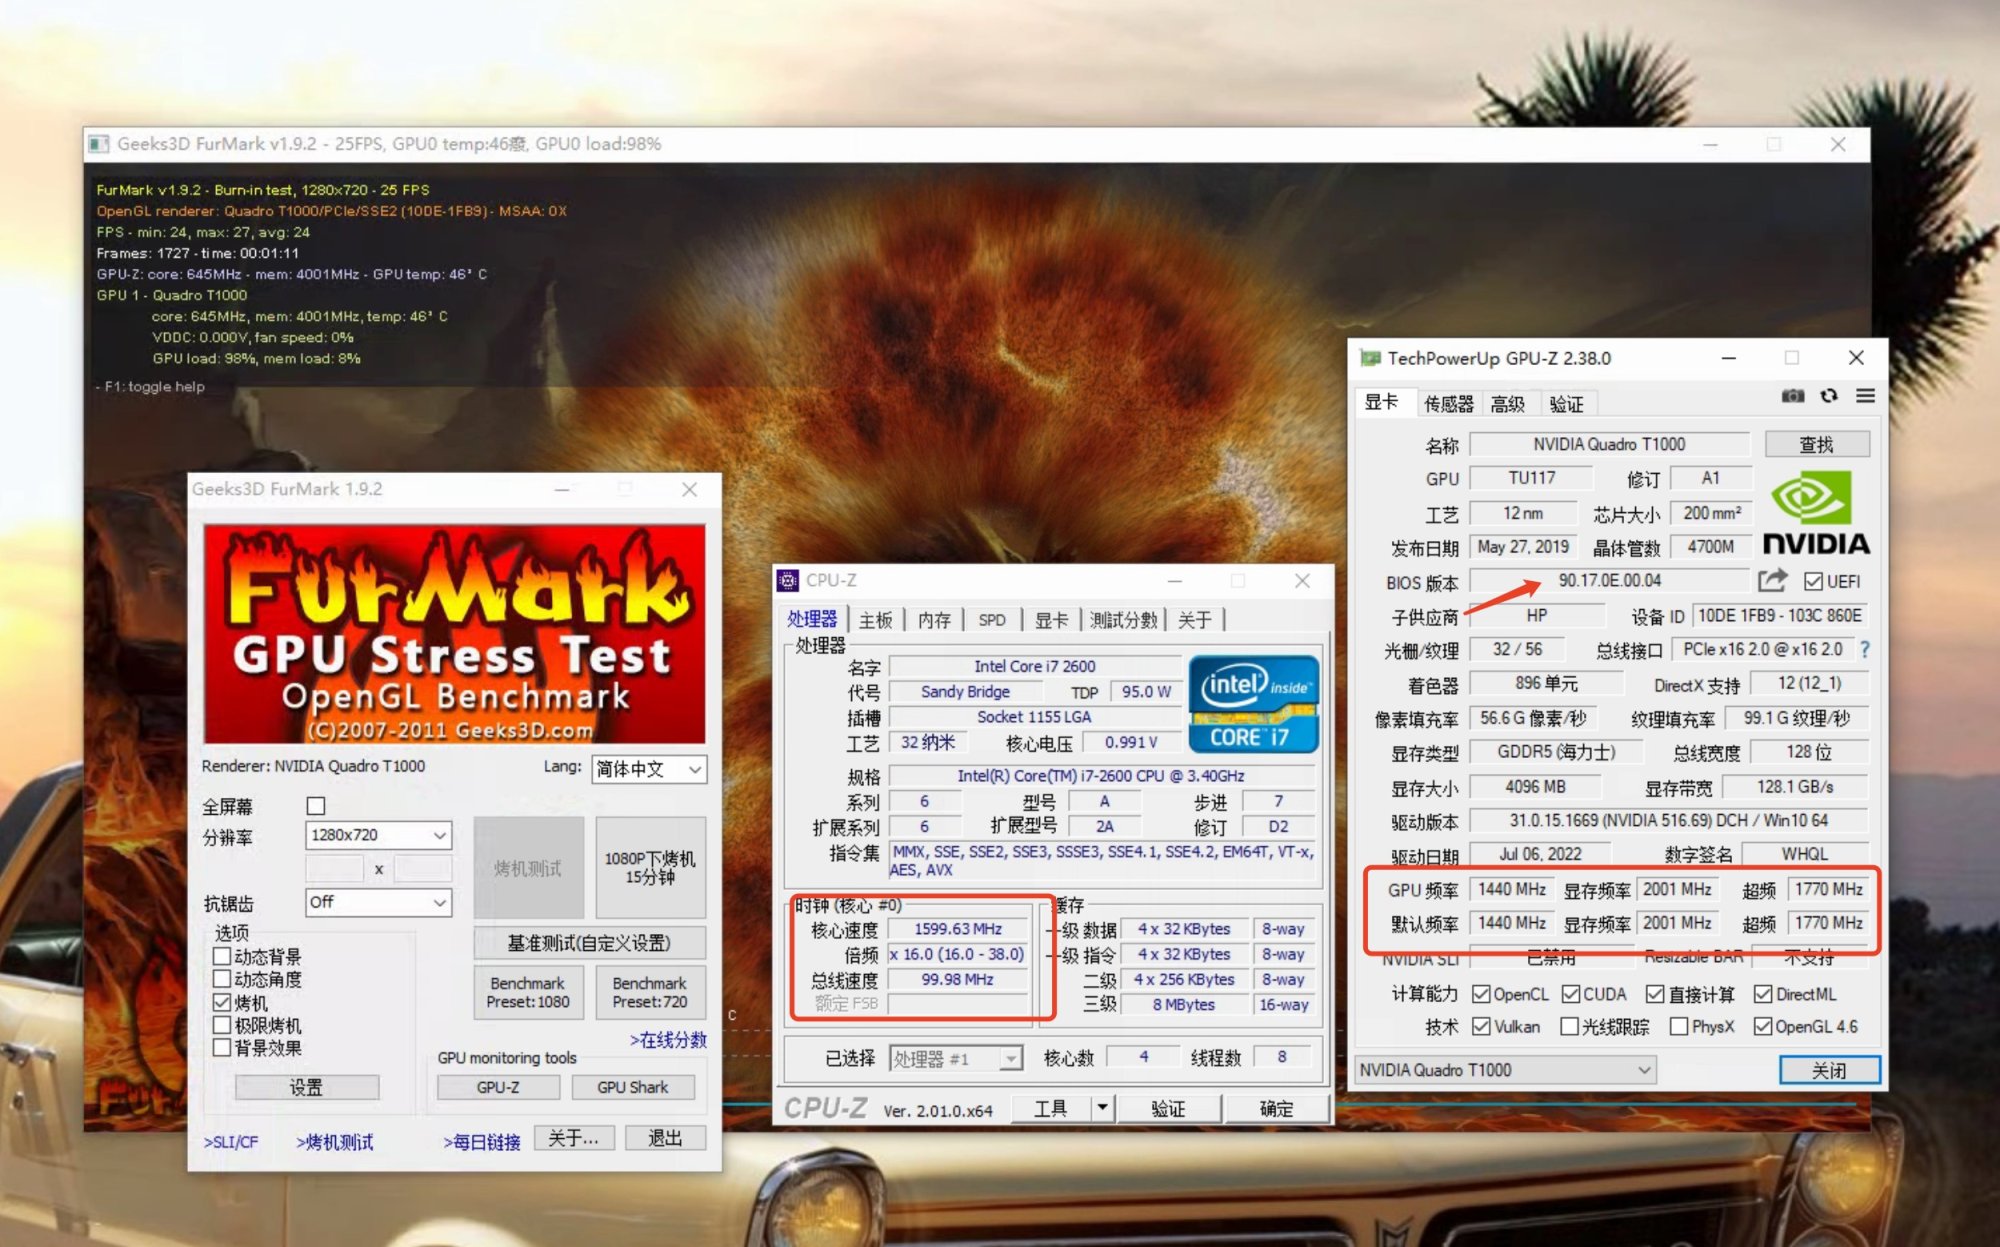Click 退出 exit button in FurMark
2000x1247 pixels.
click(x=665, y=1138)
